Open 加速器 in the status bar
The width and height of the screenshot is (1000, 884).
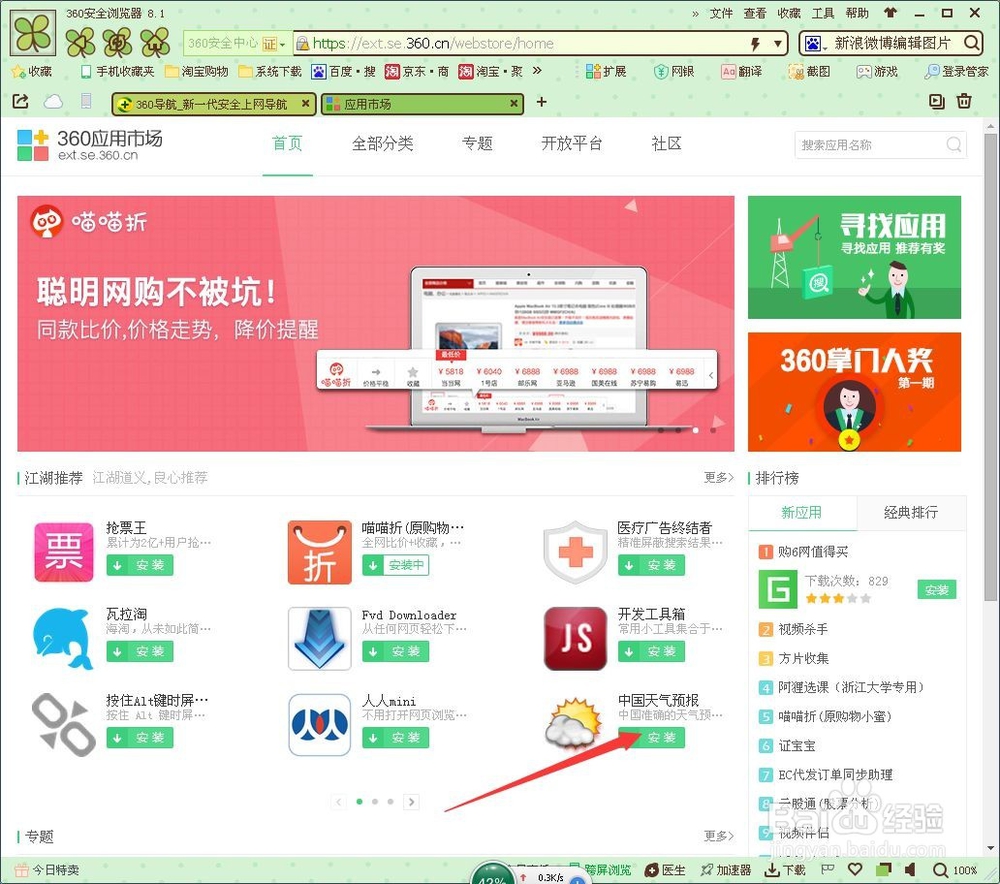click(x=726, y=870)
